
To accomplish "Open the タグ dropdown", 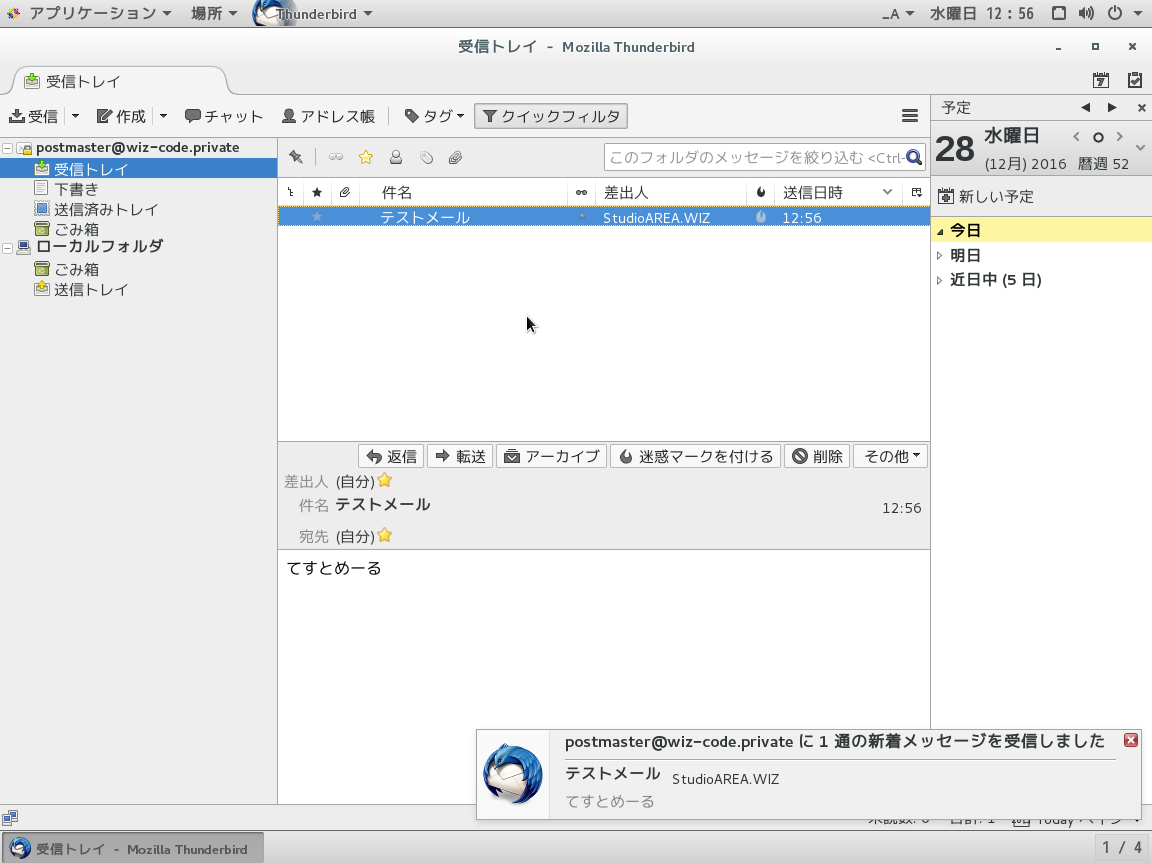I will pyautogui.click(x=434, y=116).
